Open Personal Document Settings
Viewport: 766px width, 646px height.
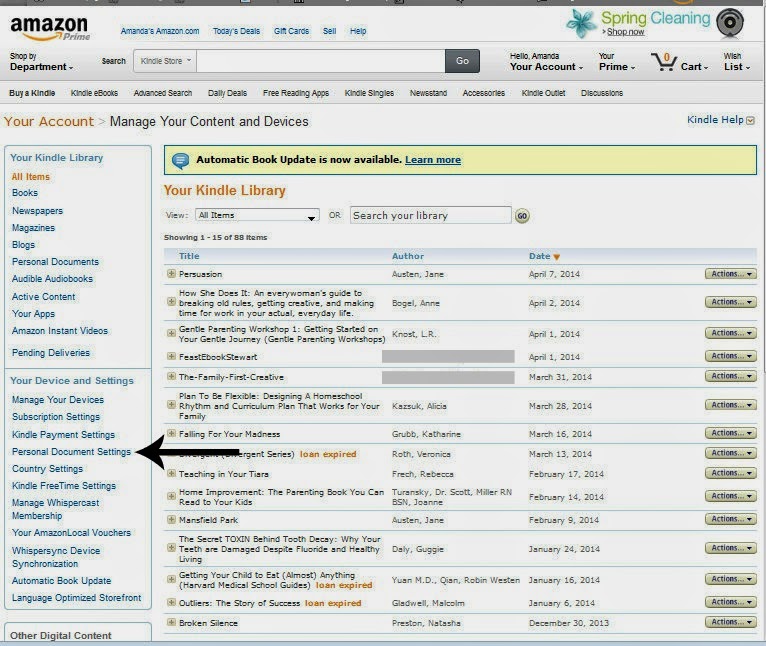pyautogui.click(x=71, y=452)
